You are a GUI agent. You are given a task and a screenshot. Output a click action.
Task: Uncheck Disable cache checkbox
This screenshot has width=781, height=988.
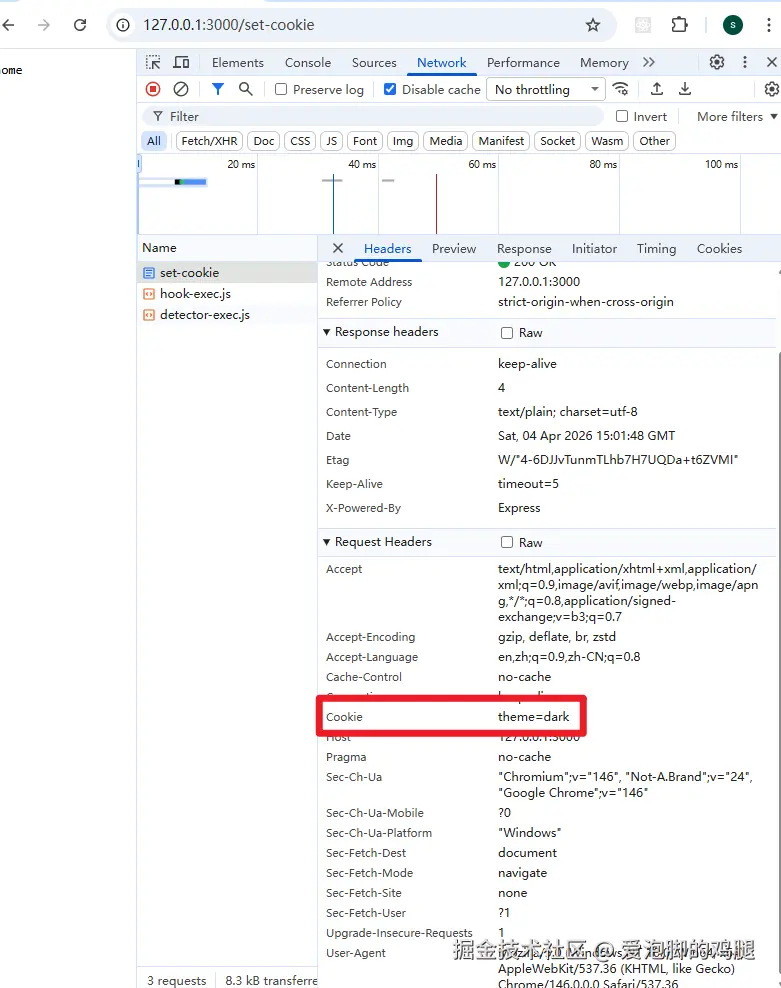tap(390, 89)
